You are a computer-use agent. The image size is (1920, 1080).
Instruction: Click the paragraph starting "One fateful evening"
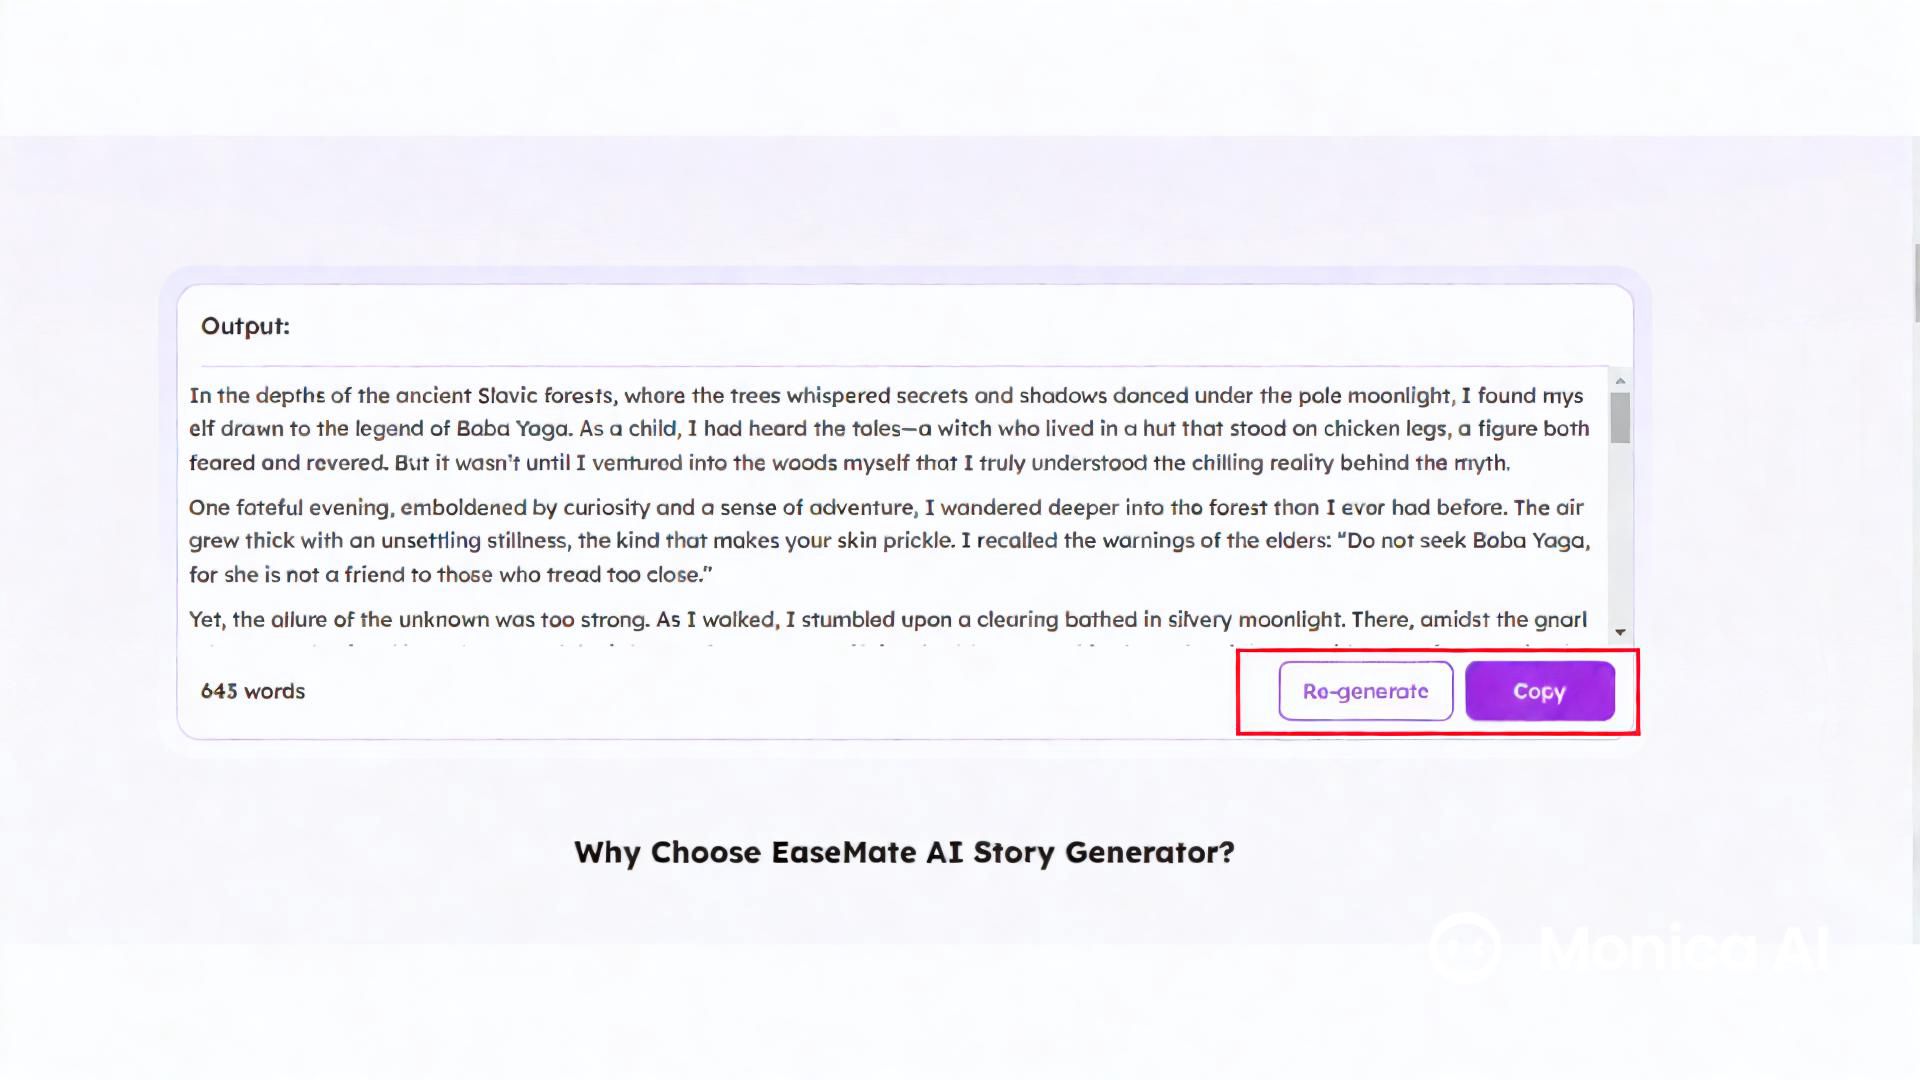point(888,541)
